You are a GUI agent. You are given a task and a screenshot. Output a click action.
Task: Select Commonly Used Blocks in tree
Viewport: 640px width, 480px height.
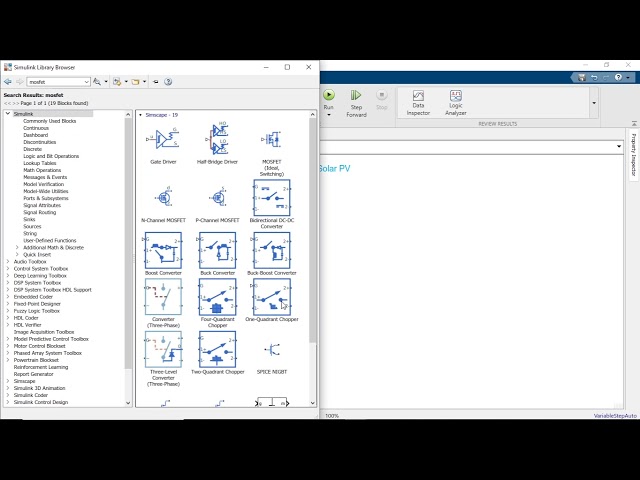point(49,121)
